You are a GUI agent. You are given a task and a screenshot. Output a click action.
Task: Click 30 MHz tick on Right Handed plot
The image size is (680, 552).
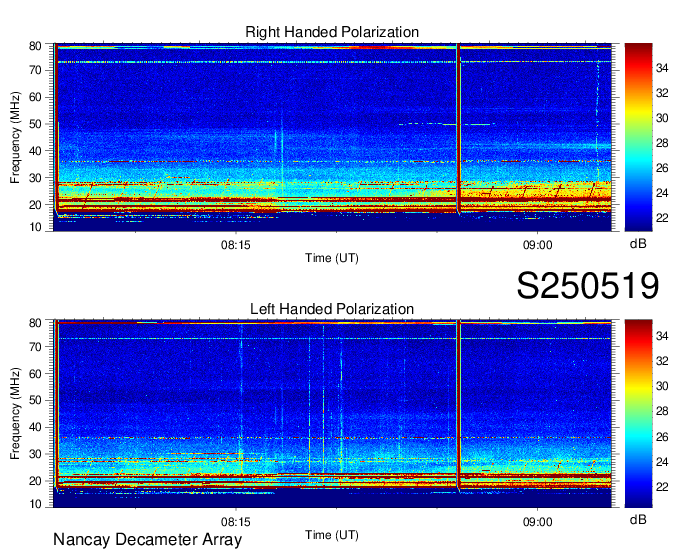point(35,178)
